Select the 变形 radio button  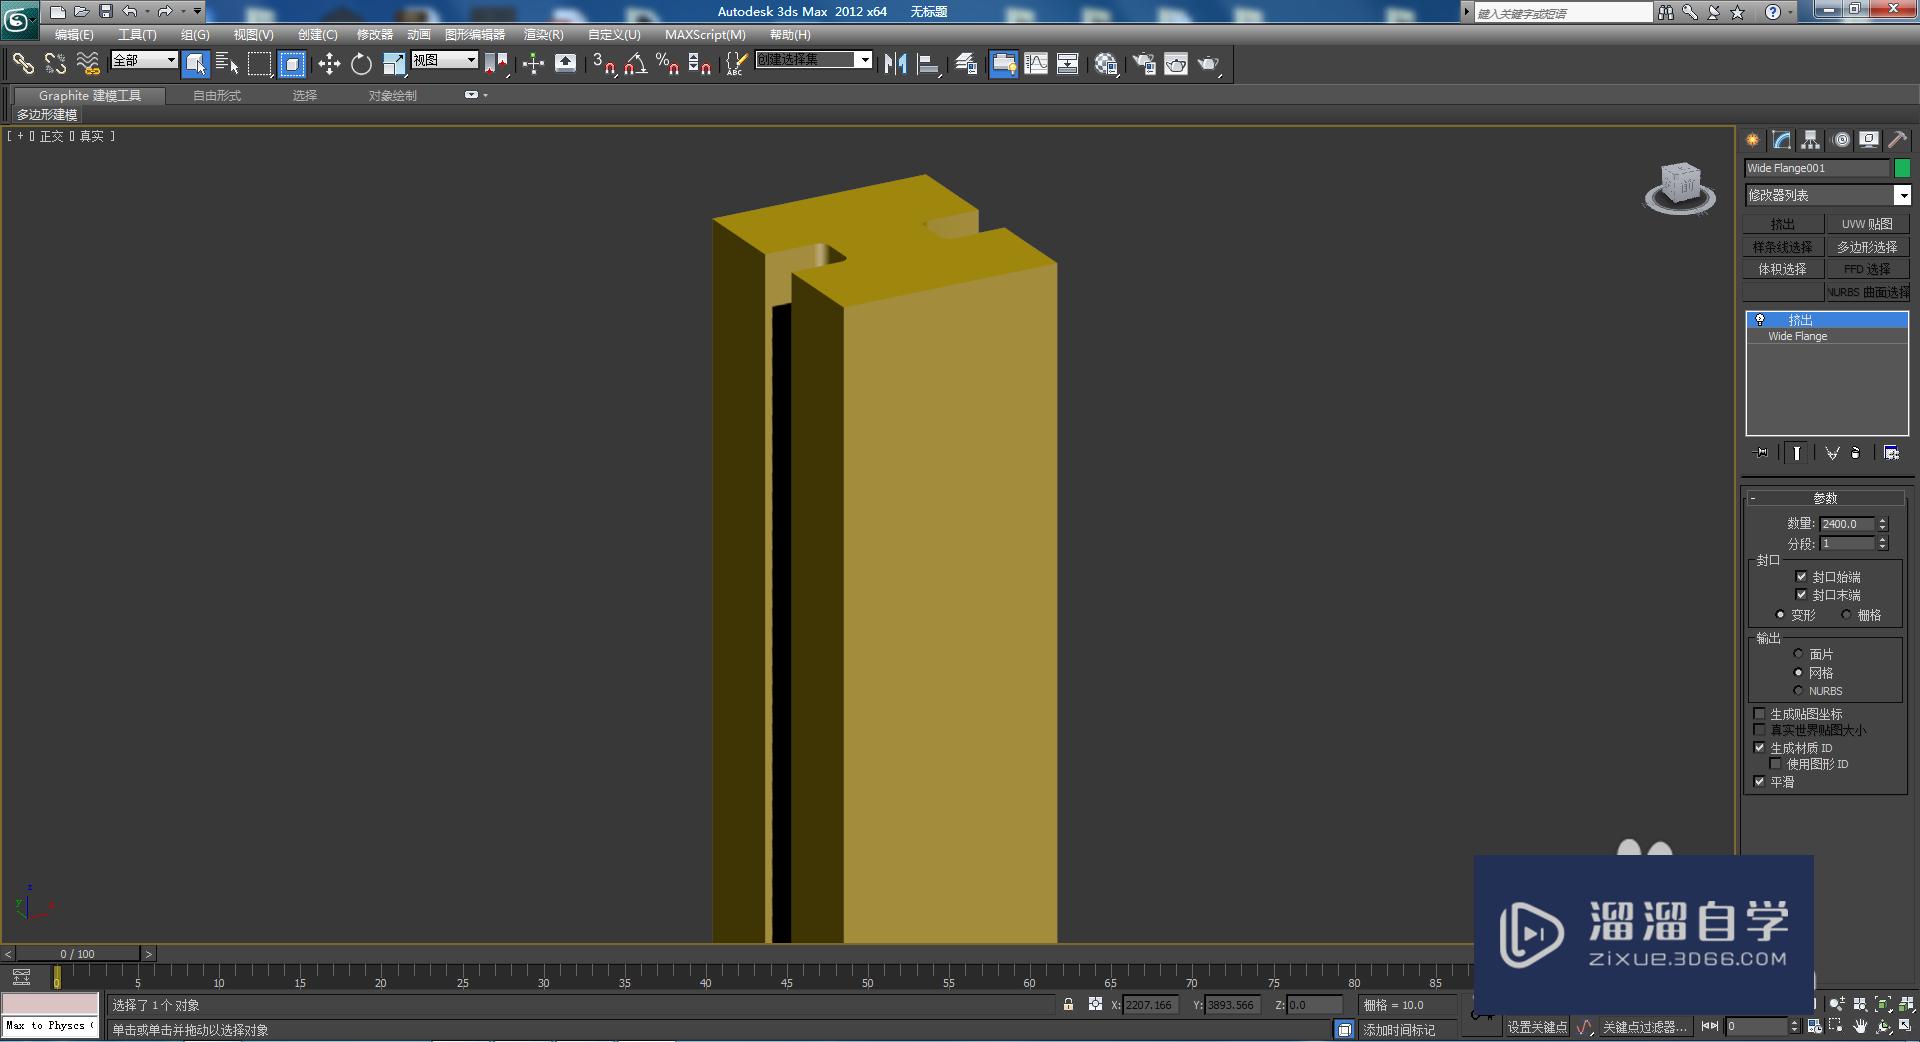tap(1780, 614)
